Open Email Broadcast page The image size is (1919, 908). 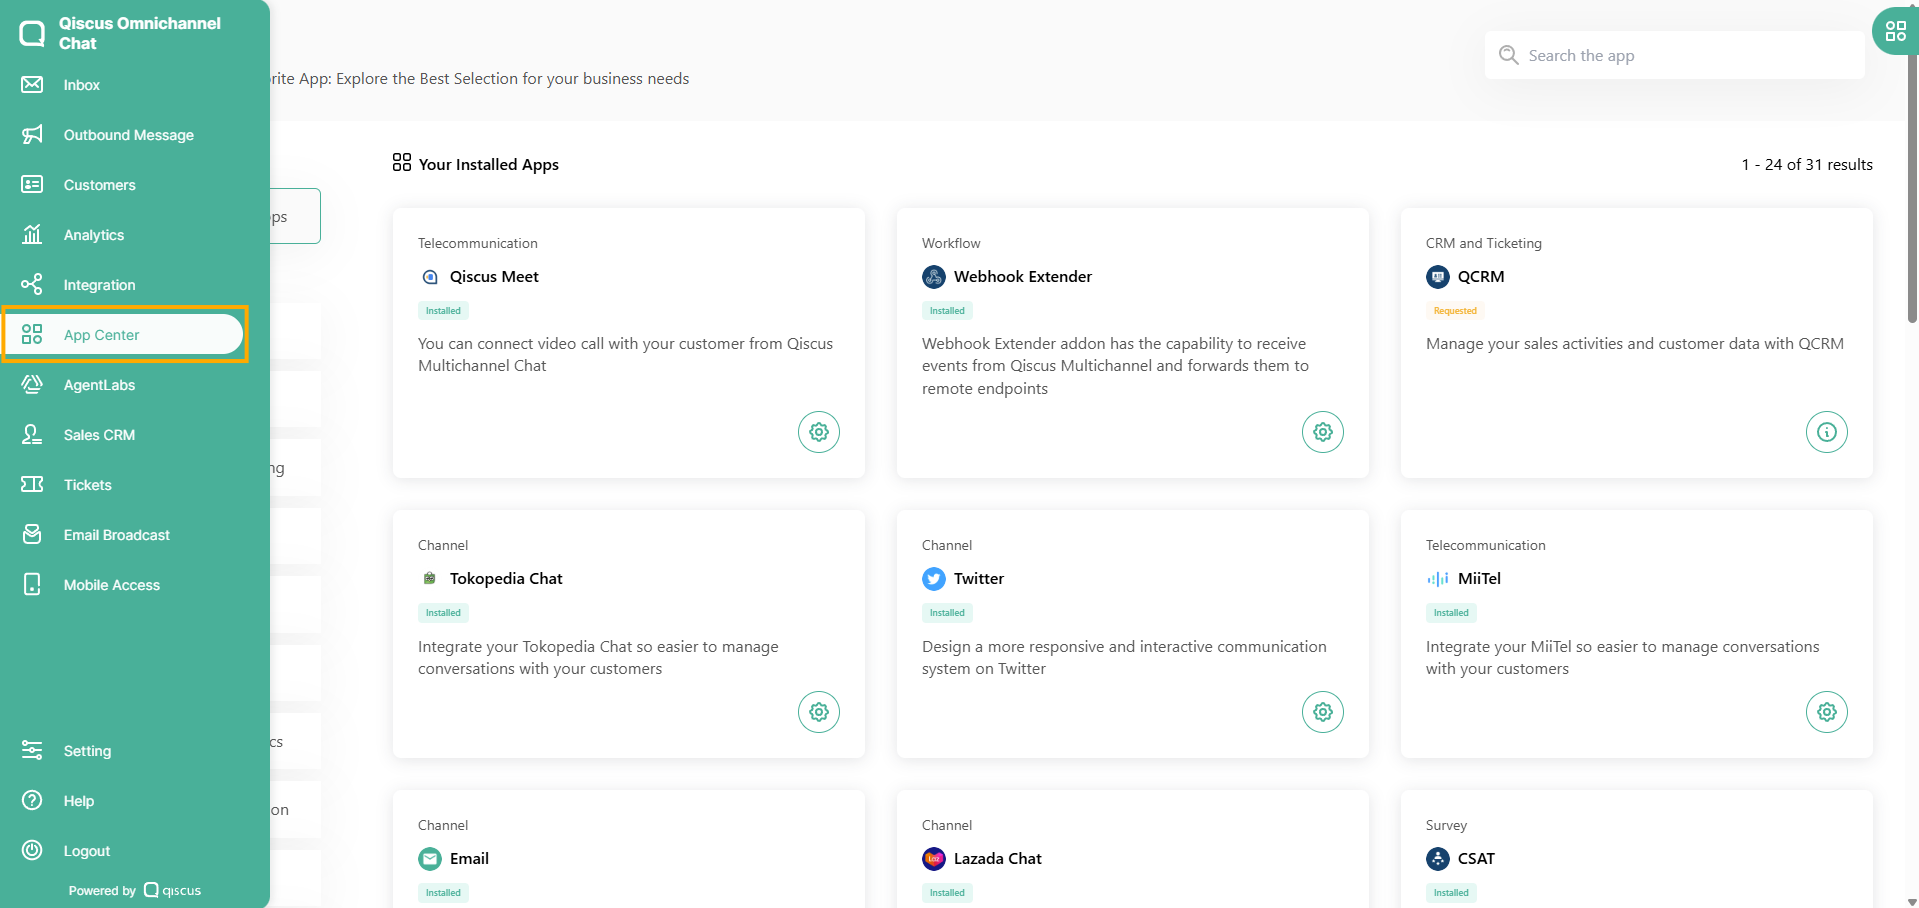point(116,535)
